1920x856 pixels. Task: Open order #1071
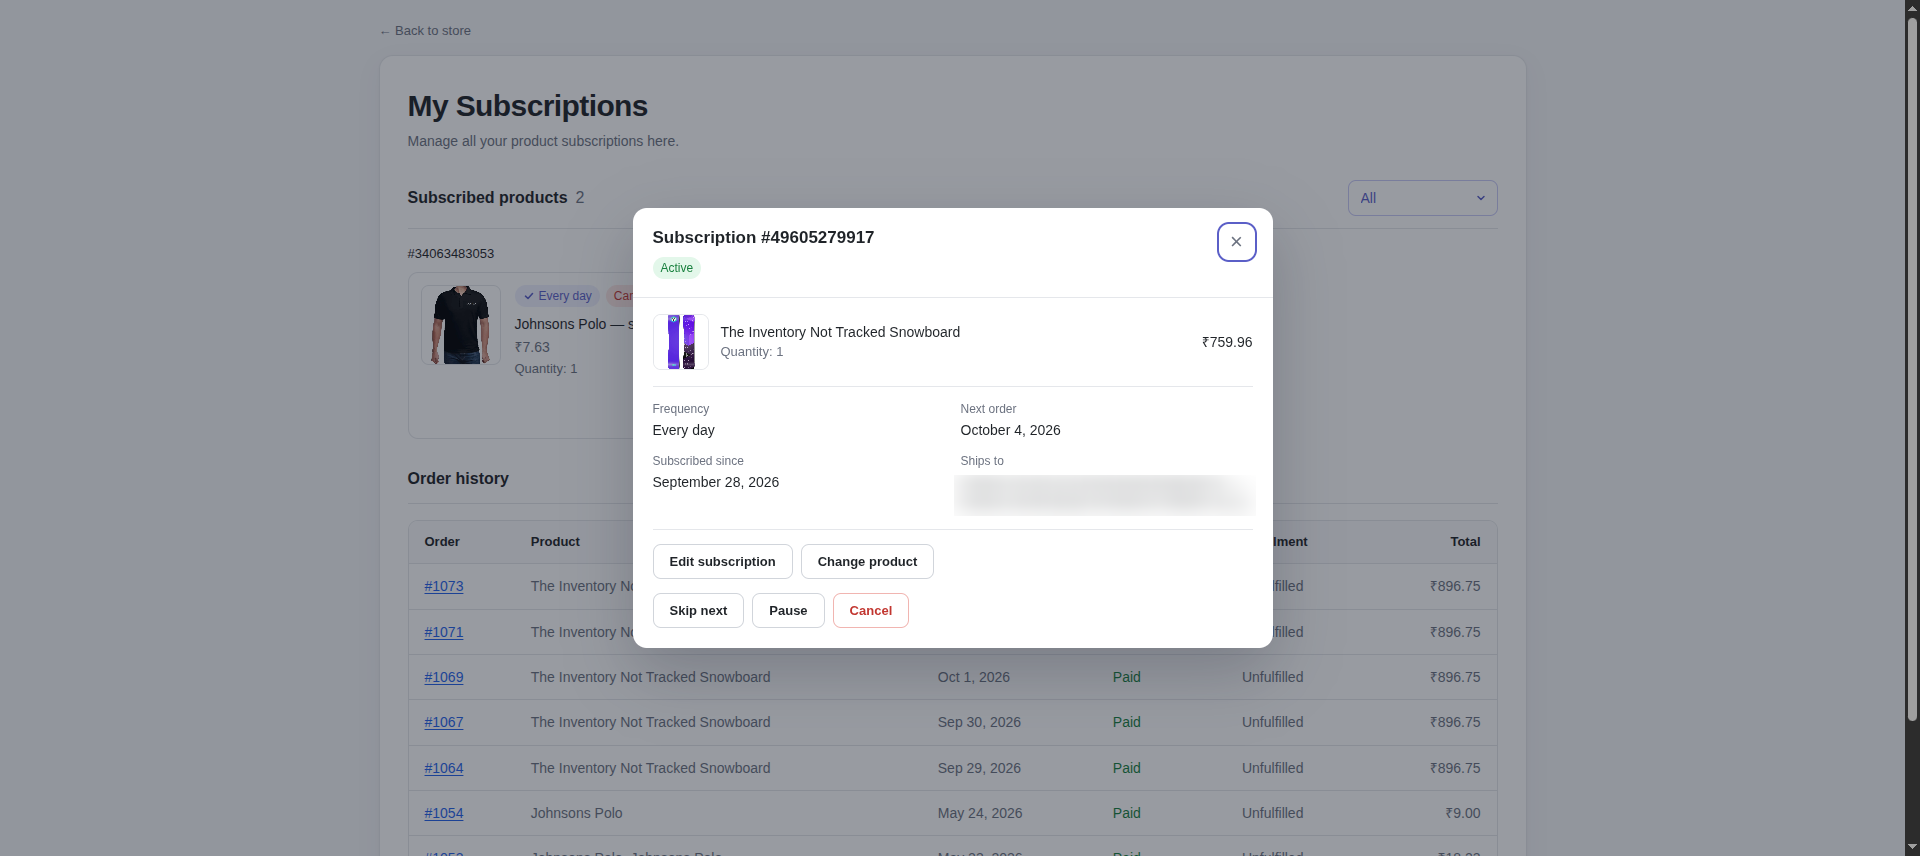coord(444,632)
